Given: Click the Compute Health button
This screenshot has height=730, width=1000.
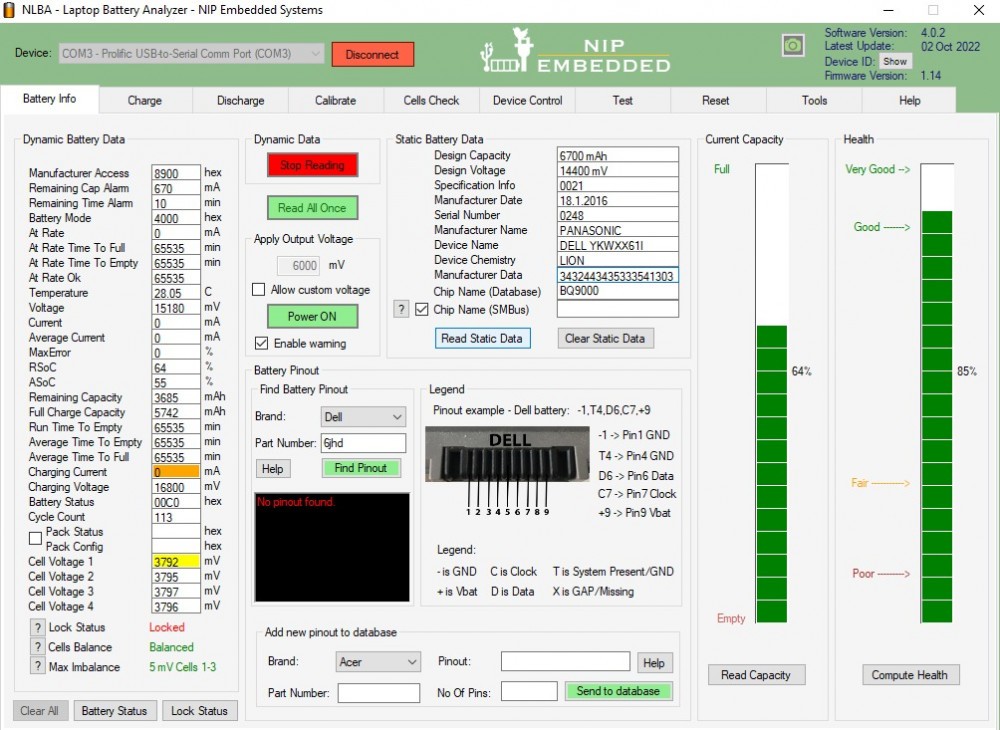Looking at the screenshot, I should tap(909, 675).
